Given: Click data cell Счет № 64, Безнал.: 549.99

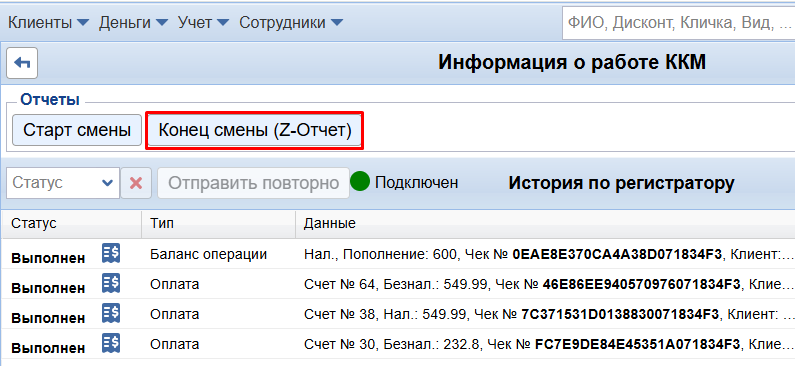Looking at the screenshot, I should [545, 284].
